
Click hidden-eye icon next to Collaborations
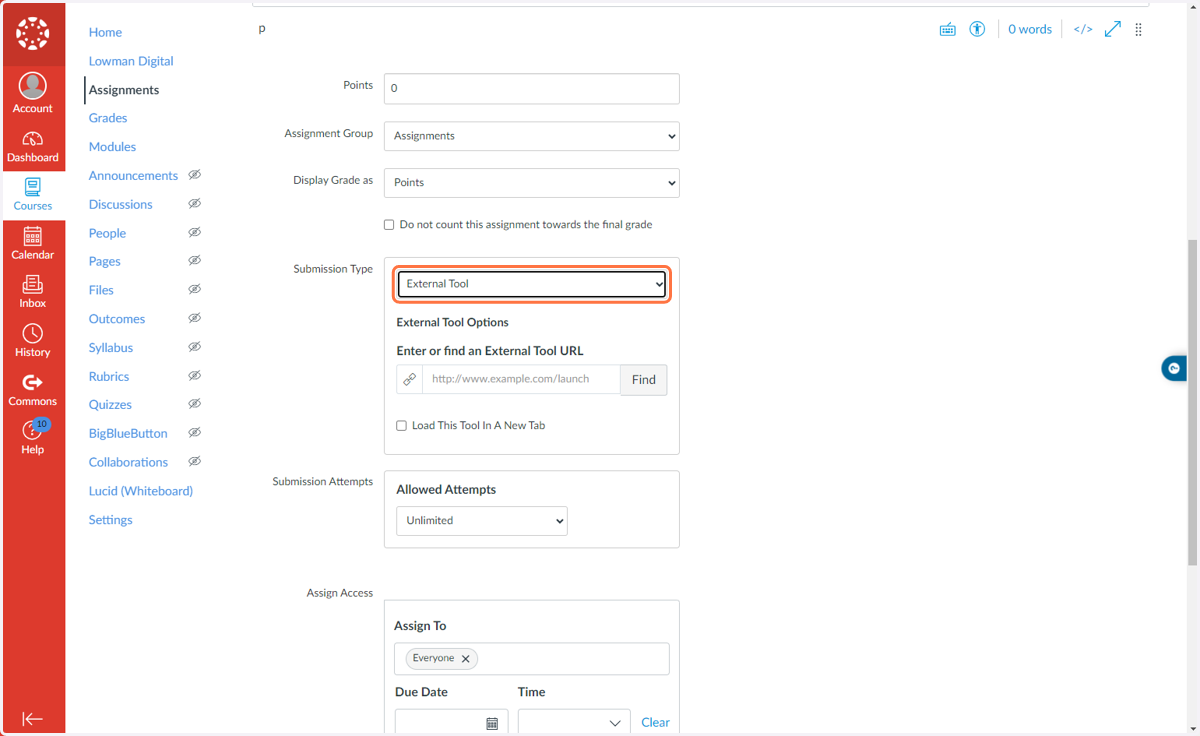pyautogui.click(x=195, y=462)
